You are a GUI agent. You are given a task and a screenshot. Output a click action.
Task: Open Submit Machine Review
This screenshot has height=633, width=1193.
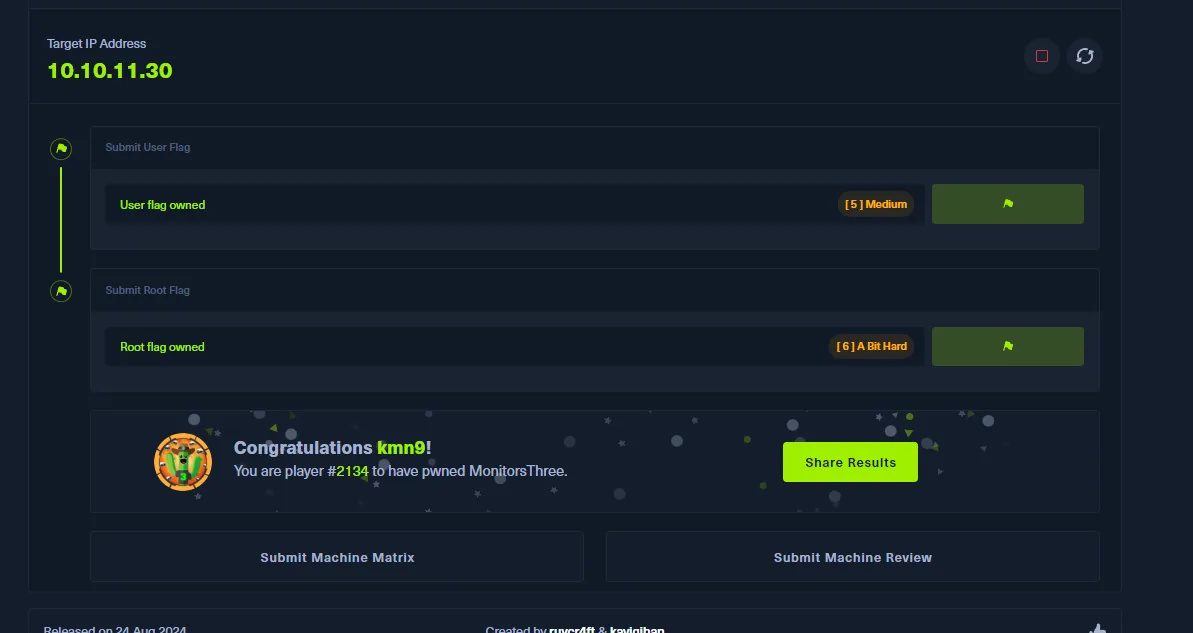click(852, 557)
